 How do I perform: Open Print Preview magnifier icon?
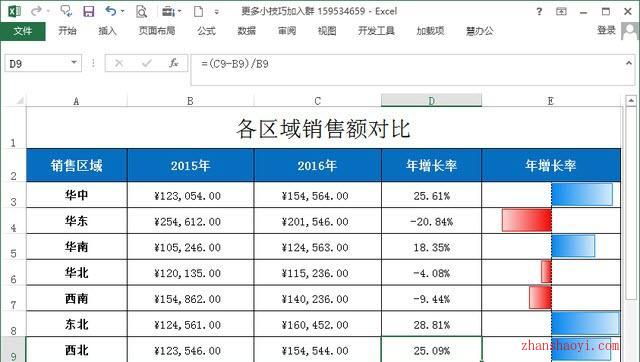(141, 11)
